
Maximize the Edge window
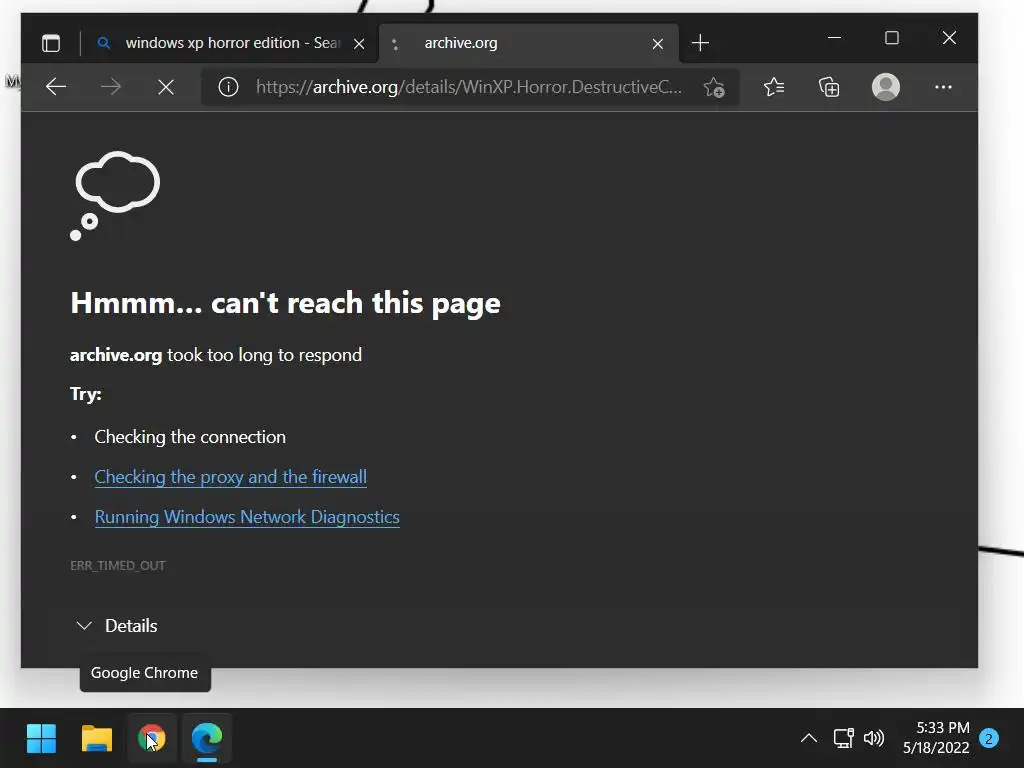click(891, 38)
